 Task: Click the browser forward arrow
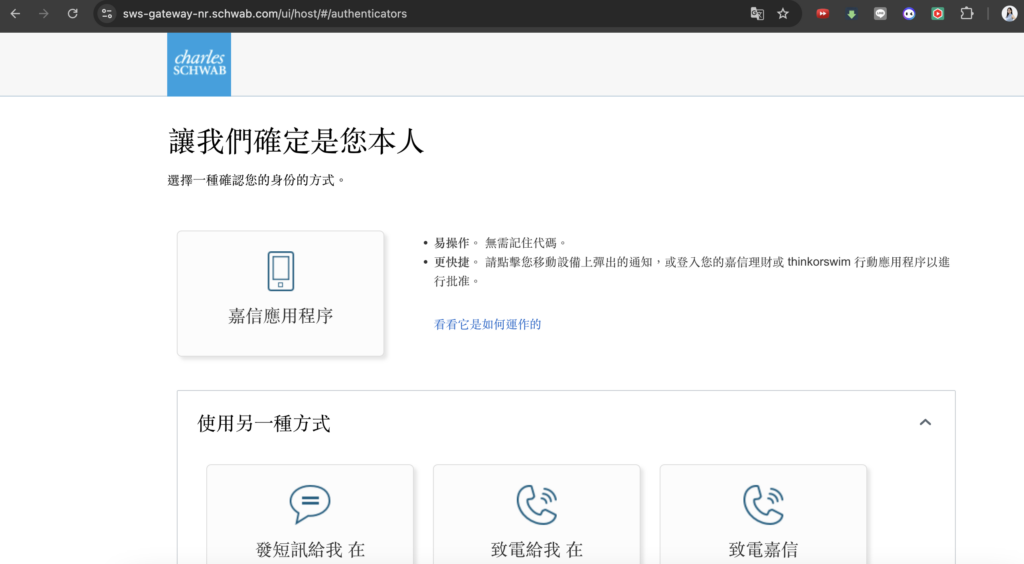coord(44,14)
